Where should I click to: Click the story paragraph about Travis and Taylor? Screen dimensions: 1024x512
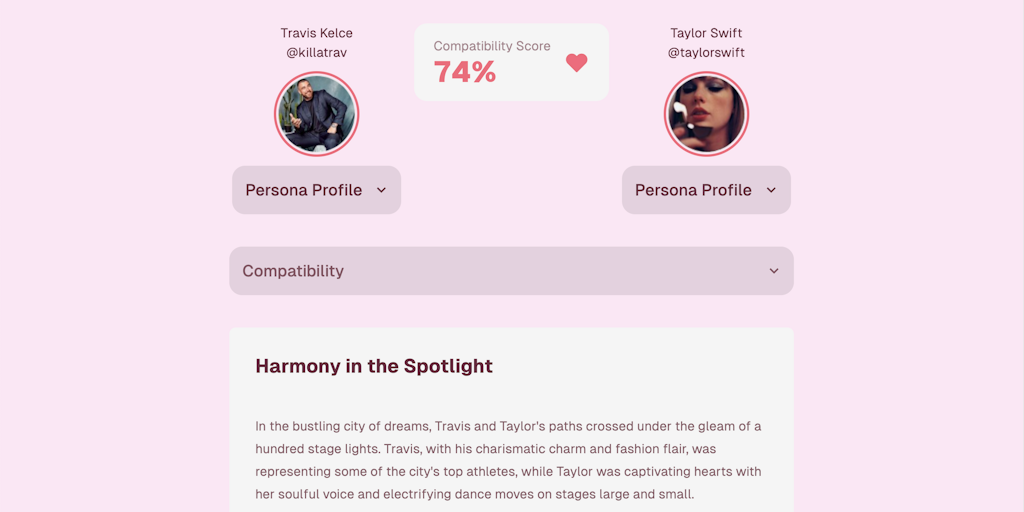[508, 460]
